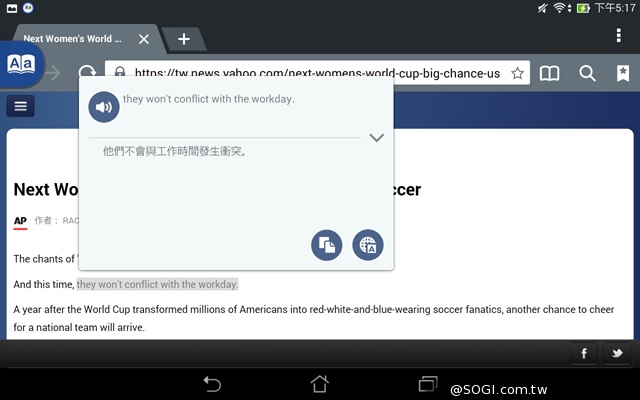Share the article on Twitter
The height and width of the screenshot is (400, 640).
pos(617,353)
